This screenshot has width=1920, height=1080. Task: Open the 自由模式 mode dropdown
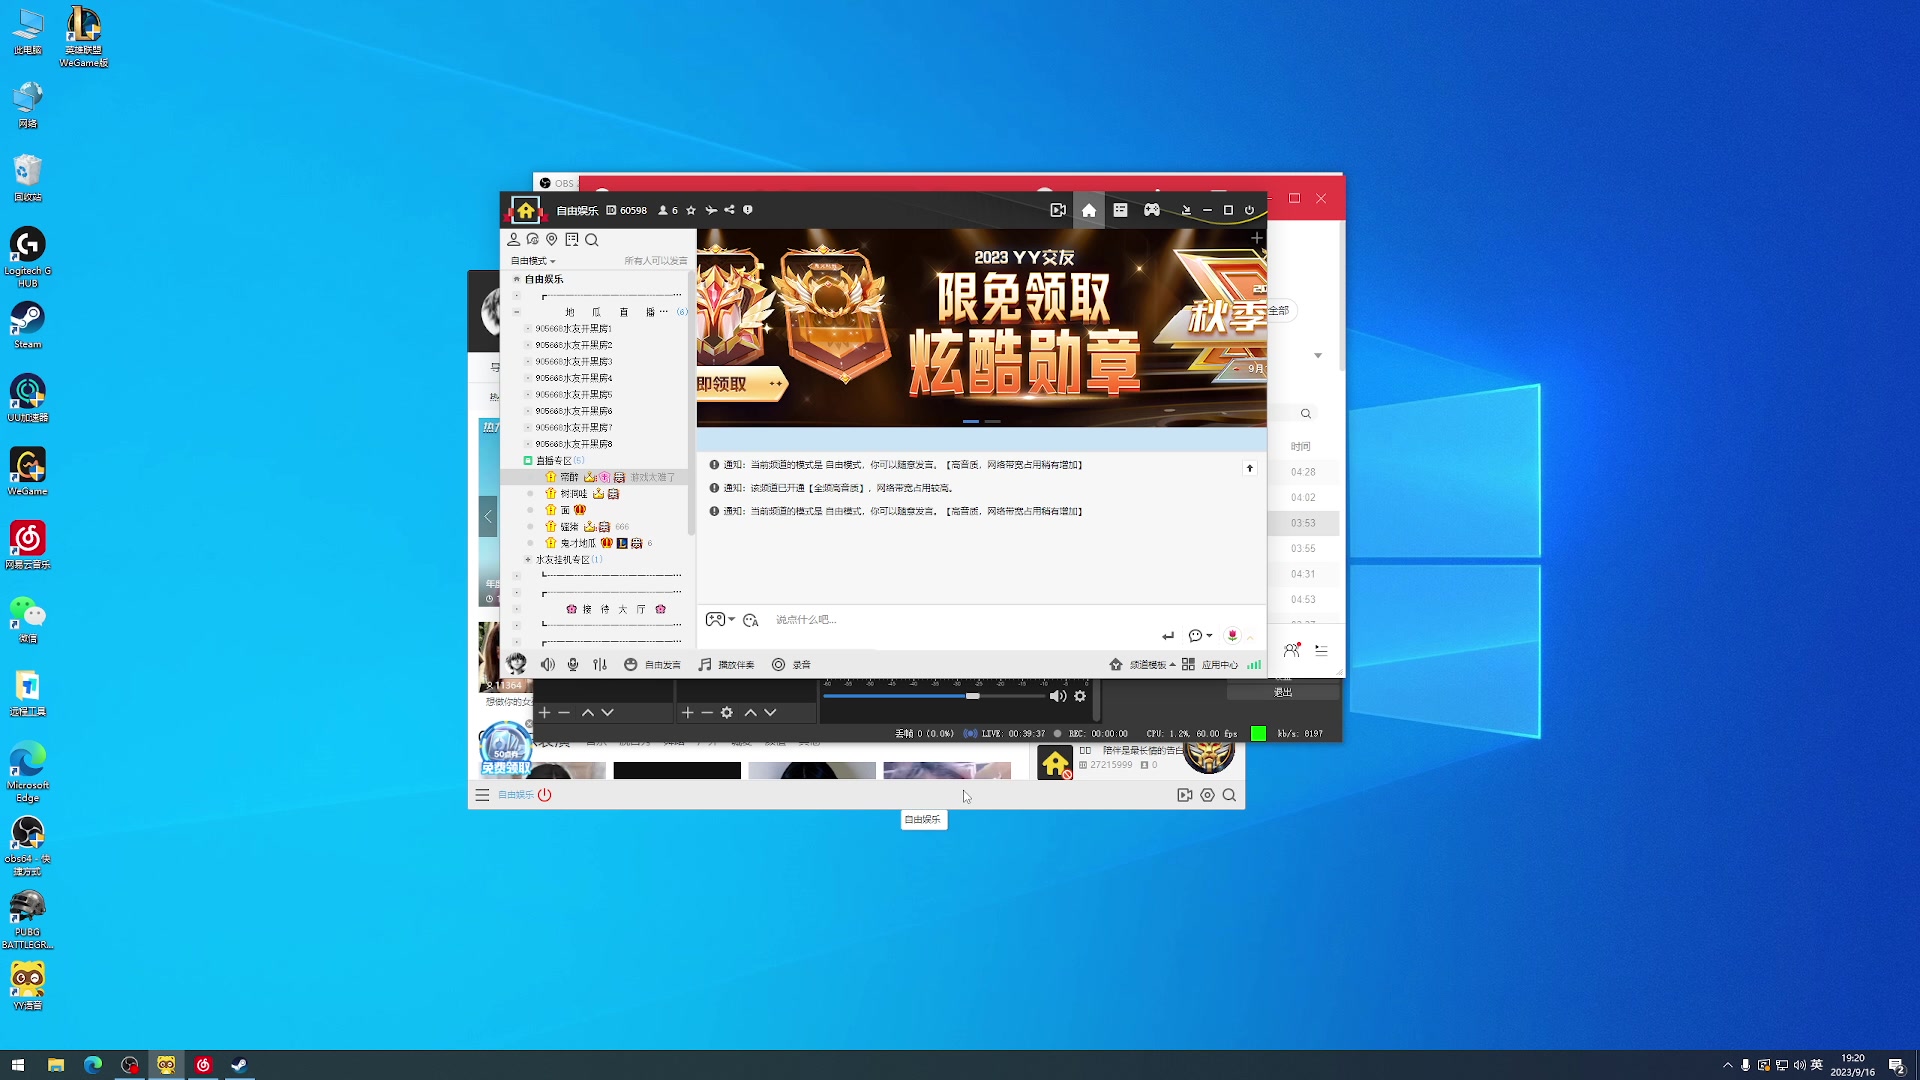[533, 261]
